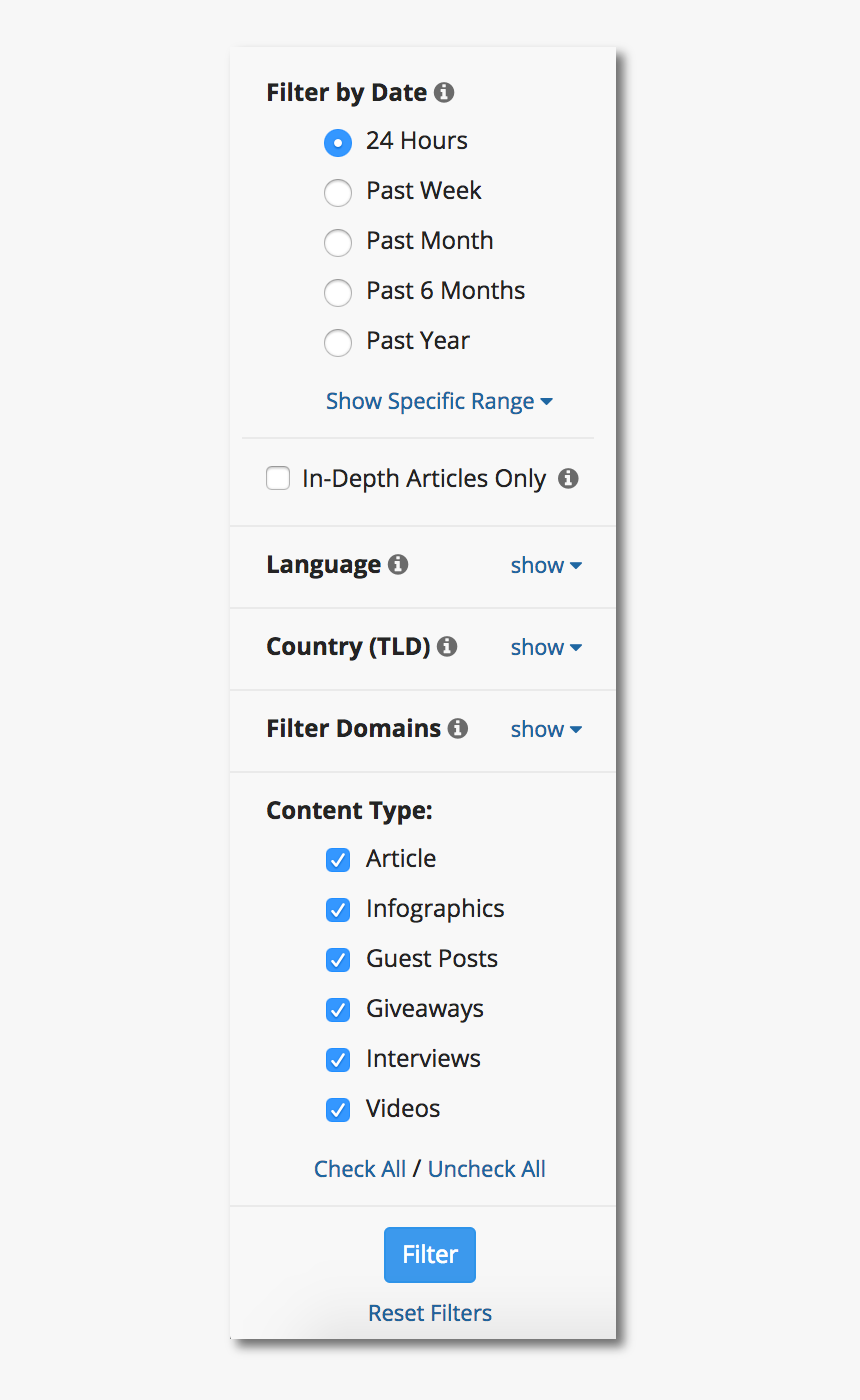Show the Filter Domains section
The height and width of the screenshot is (1400, 860).
tap(546, 729)
